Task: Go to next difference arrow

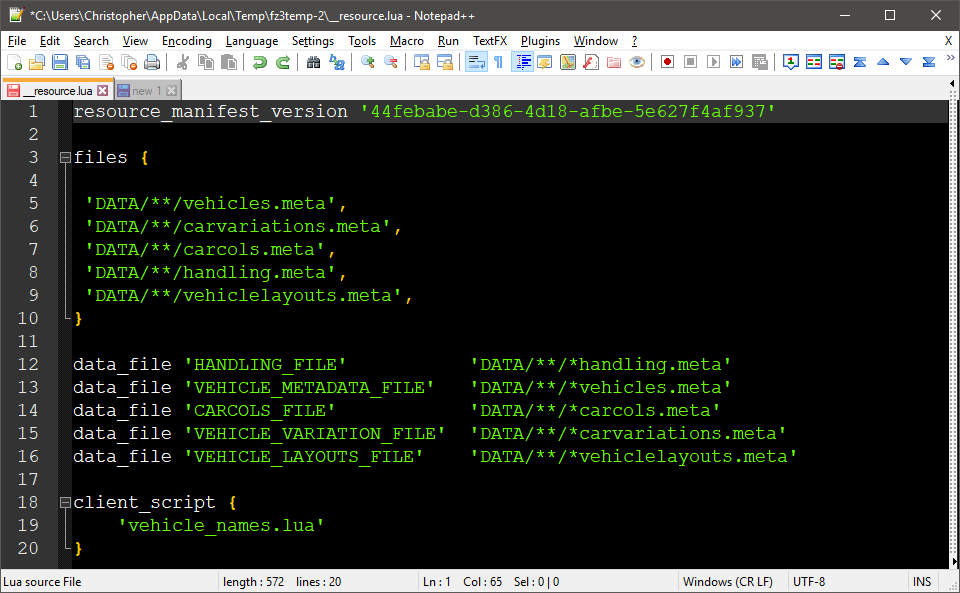Action: coord(906,62)
